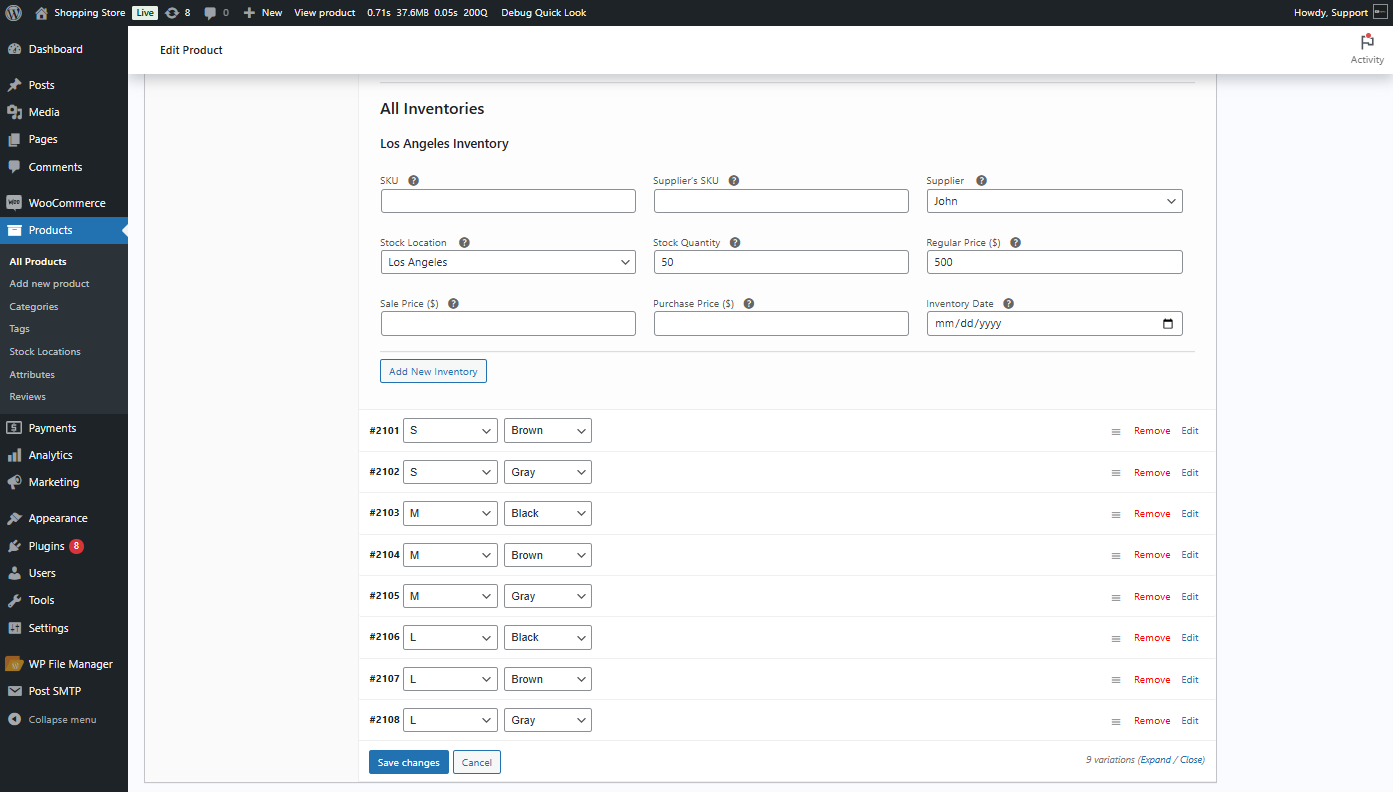Screen dimensions: 1393x792
Task: Close all variations link
Action: [1191, 760]
